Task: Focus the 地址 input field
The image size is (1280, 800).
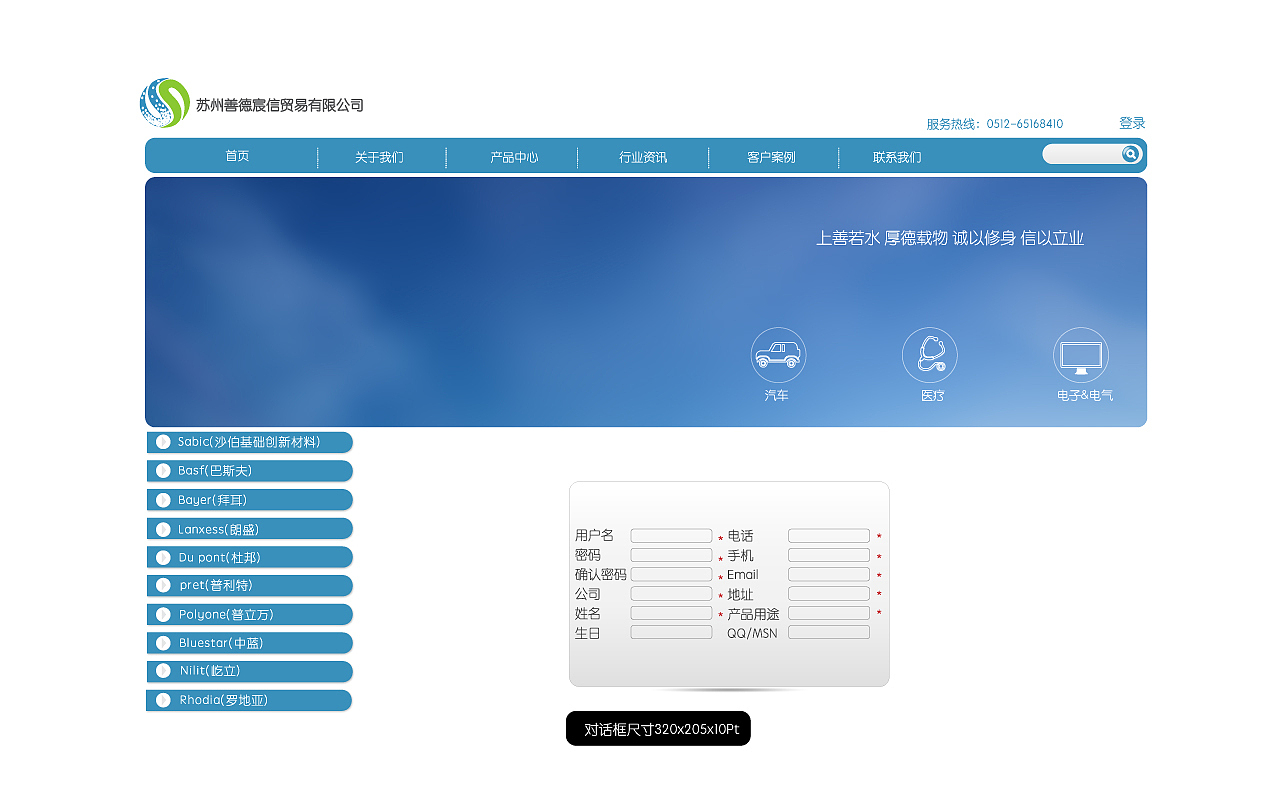Action: pyautogui.click(x=829, y=594)
